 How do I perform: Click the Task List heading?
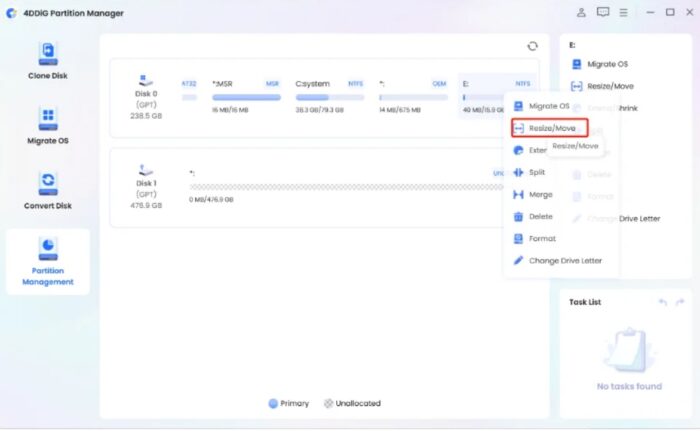[585, 302]
